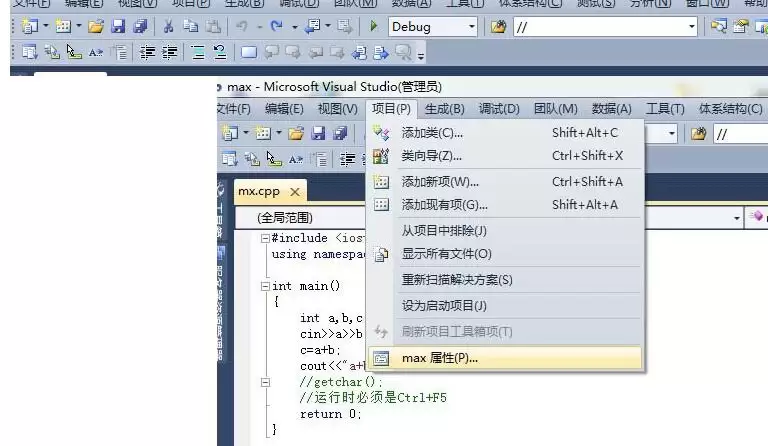Collapse the //getchar() comment block
The image size is (768, 446).
265,382
